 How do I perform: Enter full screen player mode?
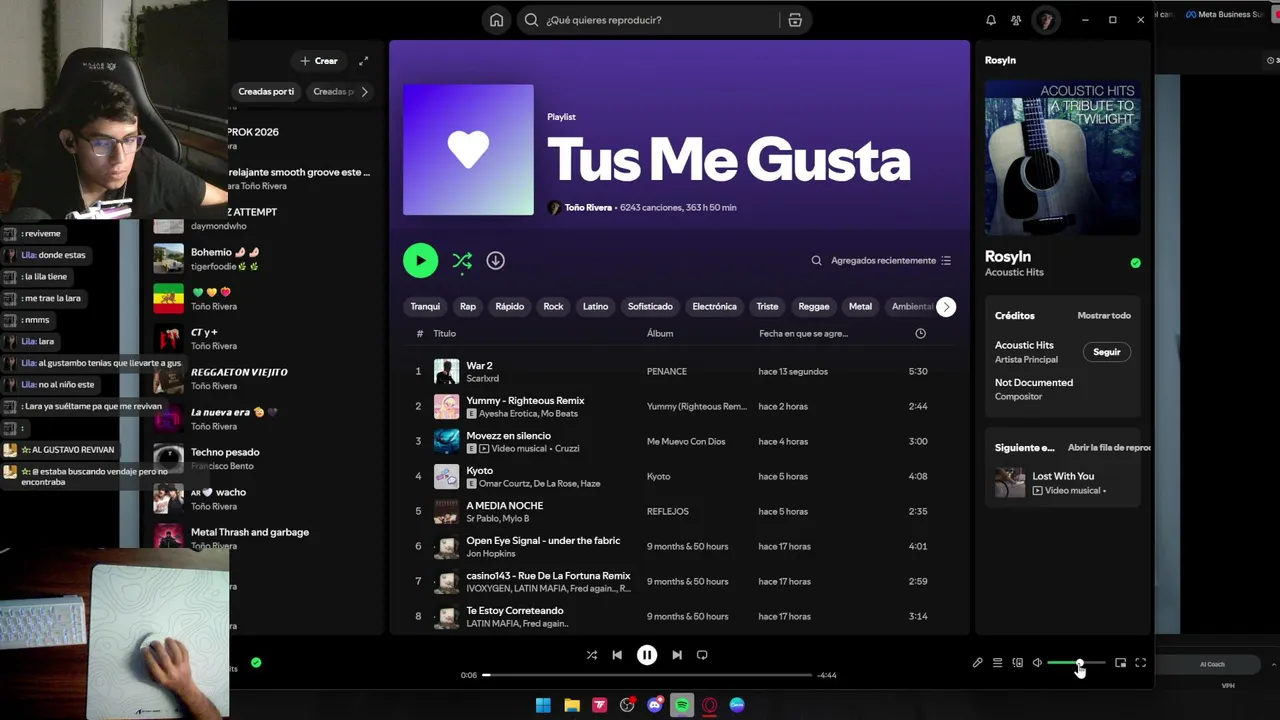click(1140, 663)
